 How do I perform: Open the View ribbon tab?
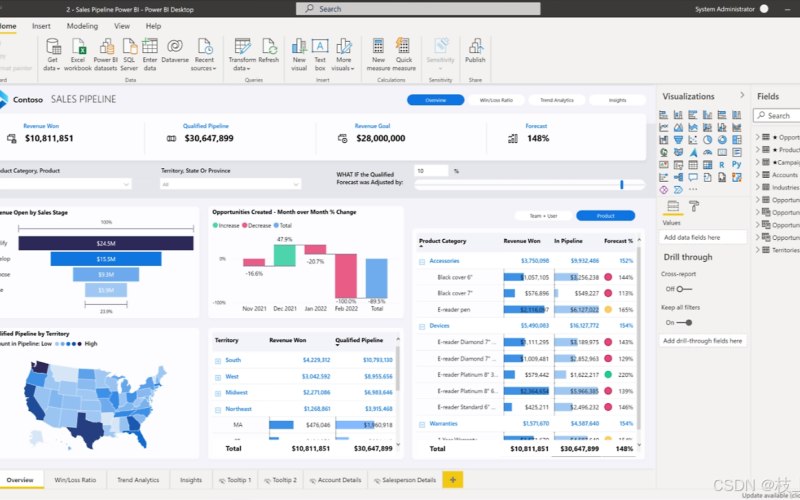coord(122,26)
